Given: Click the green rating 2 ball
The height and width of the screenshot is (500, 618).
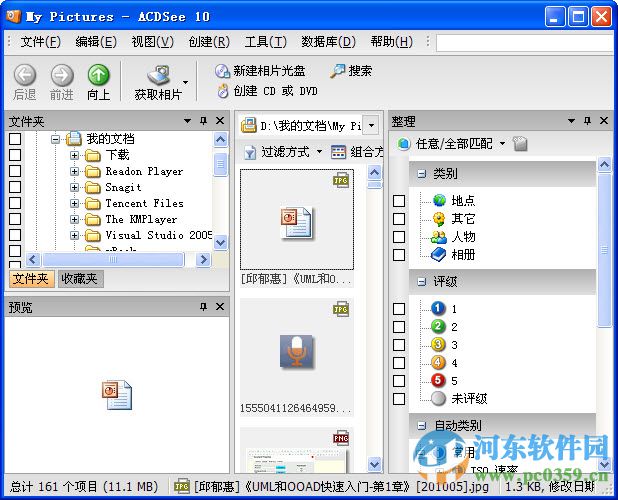Looking at the screenshot, I should click(438, 327).
